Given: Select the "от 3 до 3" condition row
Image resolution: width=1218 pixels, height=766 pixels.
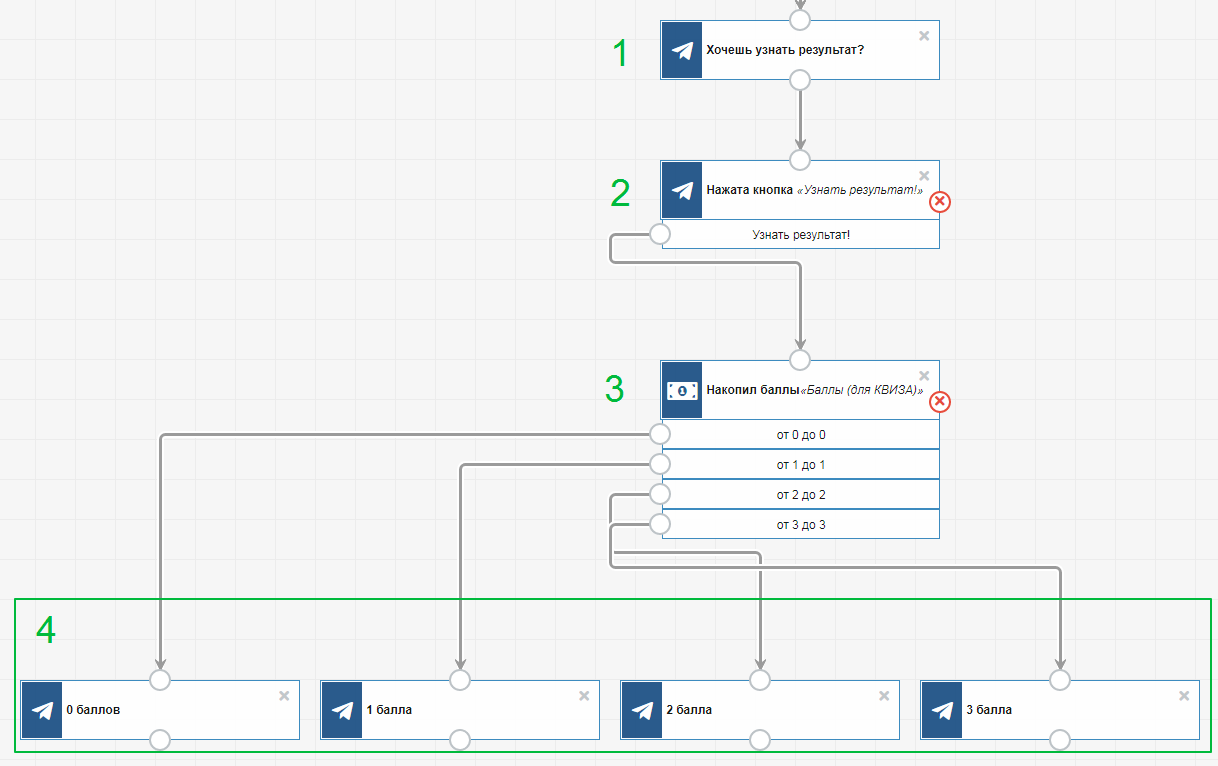Looking at the screenshot, I should click(x=801, y=525).
